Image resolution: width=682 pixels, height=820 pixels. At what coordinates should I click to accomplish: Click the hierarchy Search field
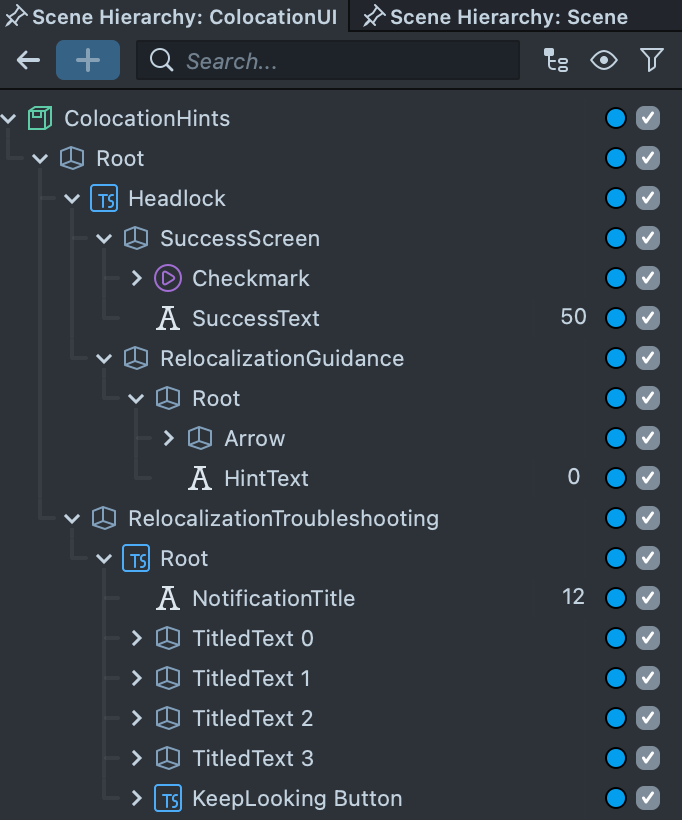[x=340, y=61]
